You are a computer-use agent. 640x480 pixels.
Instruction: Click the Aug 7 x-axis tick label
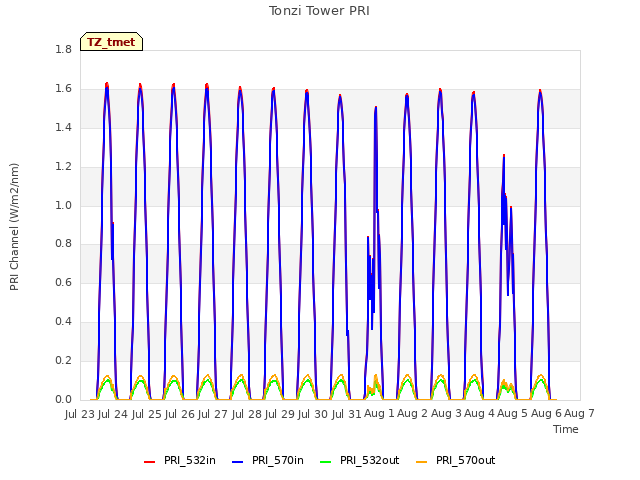point(579,414)
